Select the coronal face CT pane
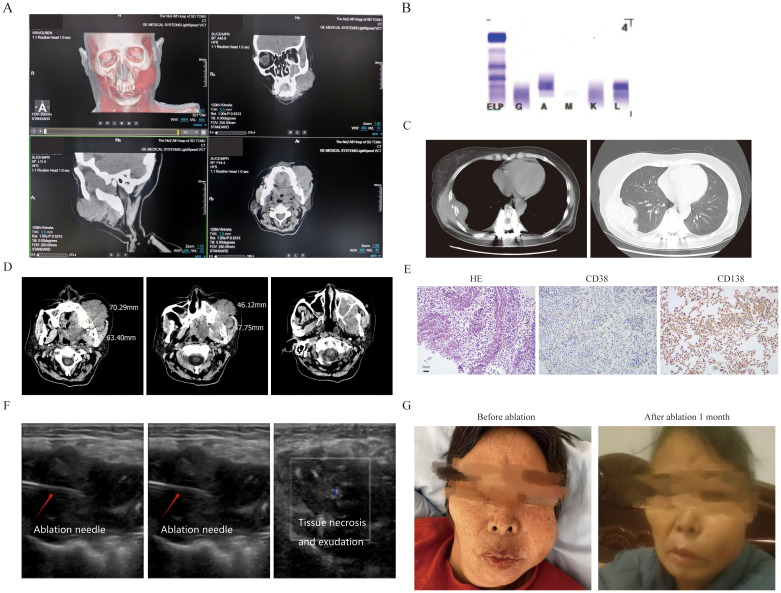The height and width of the screenshot is (593, 781). pos(295,74)
